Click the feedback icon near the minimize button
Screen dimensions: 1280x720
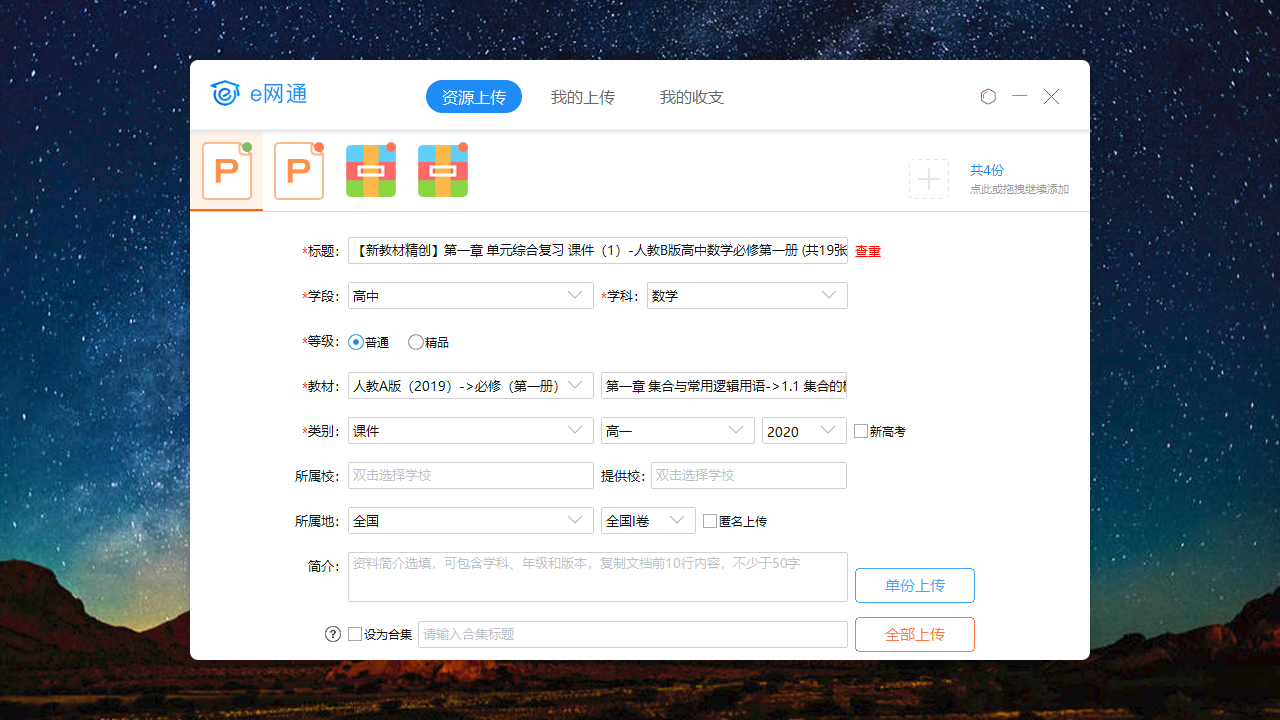[988, 96]
